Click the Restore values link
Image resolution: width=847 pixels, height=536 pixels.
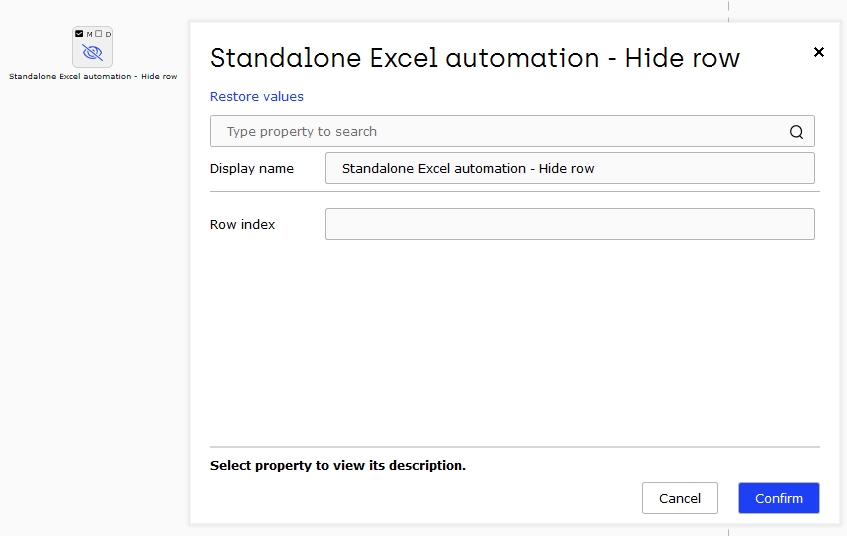(x=257, y=96)
